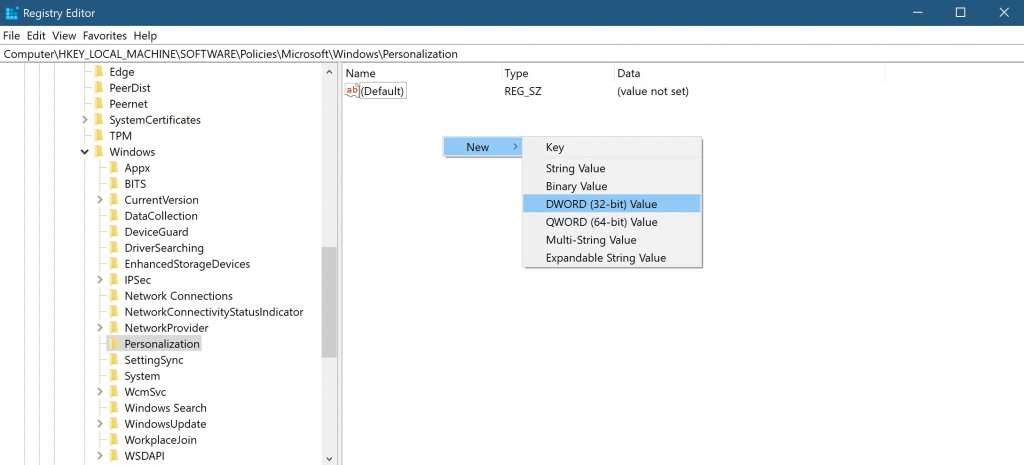Viewport: 1024px width, 465px height.
Task: Click the (value not set) data cell
Action: (652, 91)
